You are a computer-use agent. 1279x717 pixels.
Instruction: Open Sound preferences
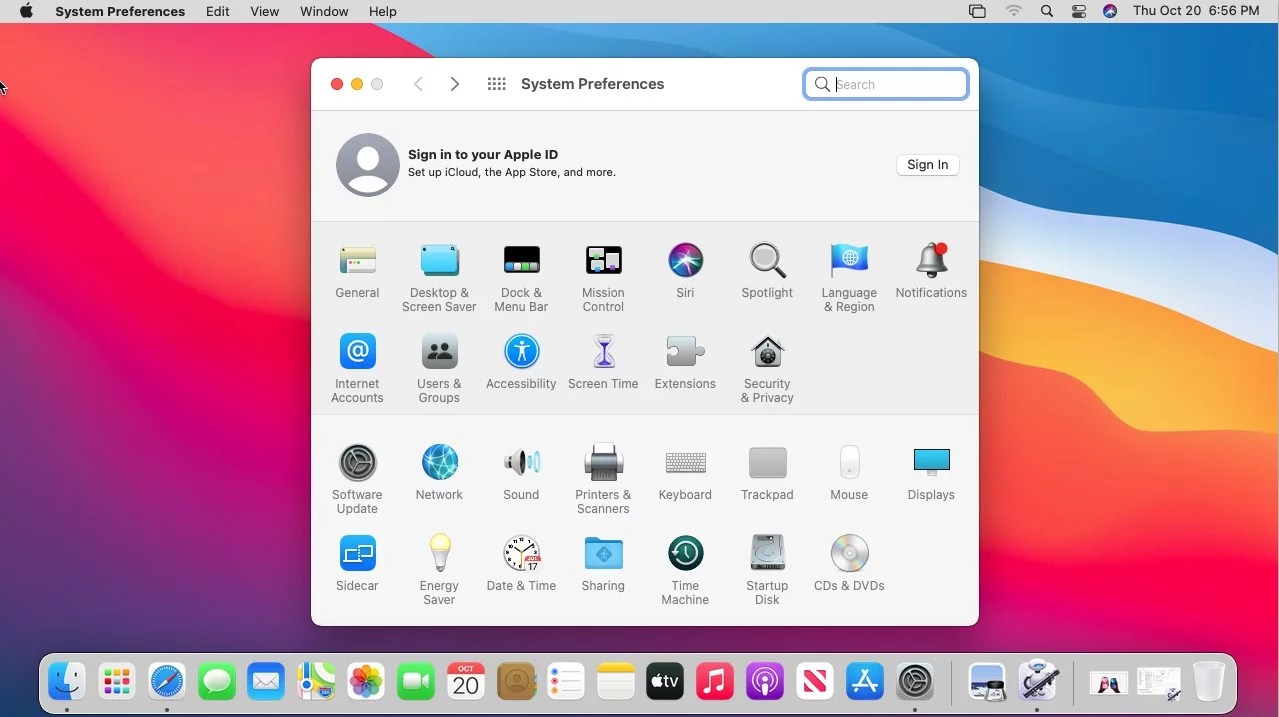click(x=521, y=461)
